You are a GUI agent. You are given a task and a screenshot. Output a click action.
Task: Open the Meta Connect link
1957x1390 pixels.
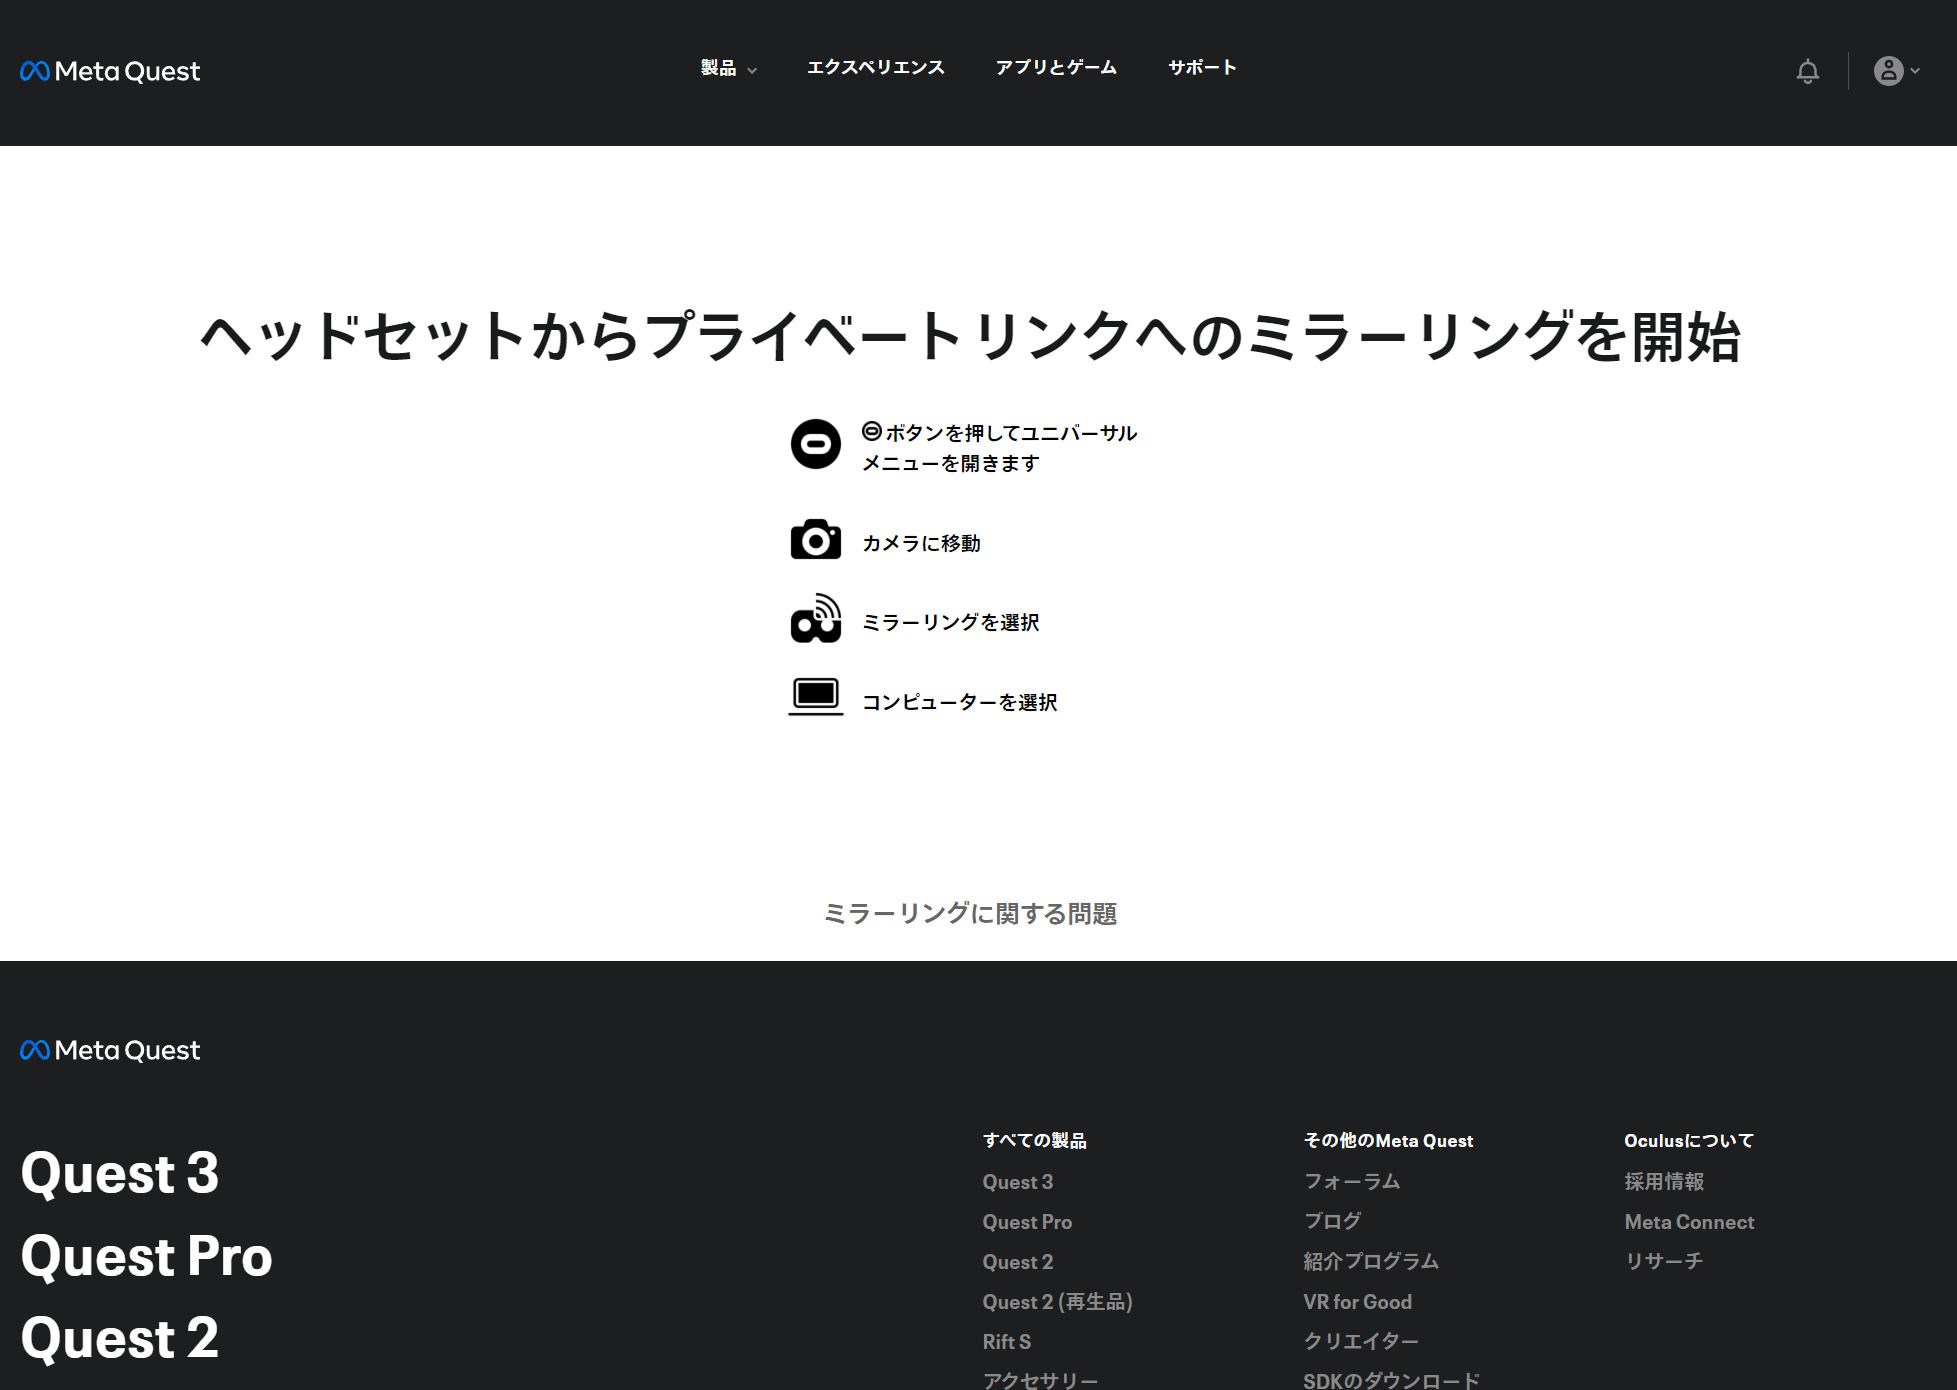tap(1688, 1222)
